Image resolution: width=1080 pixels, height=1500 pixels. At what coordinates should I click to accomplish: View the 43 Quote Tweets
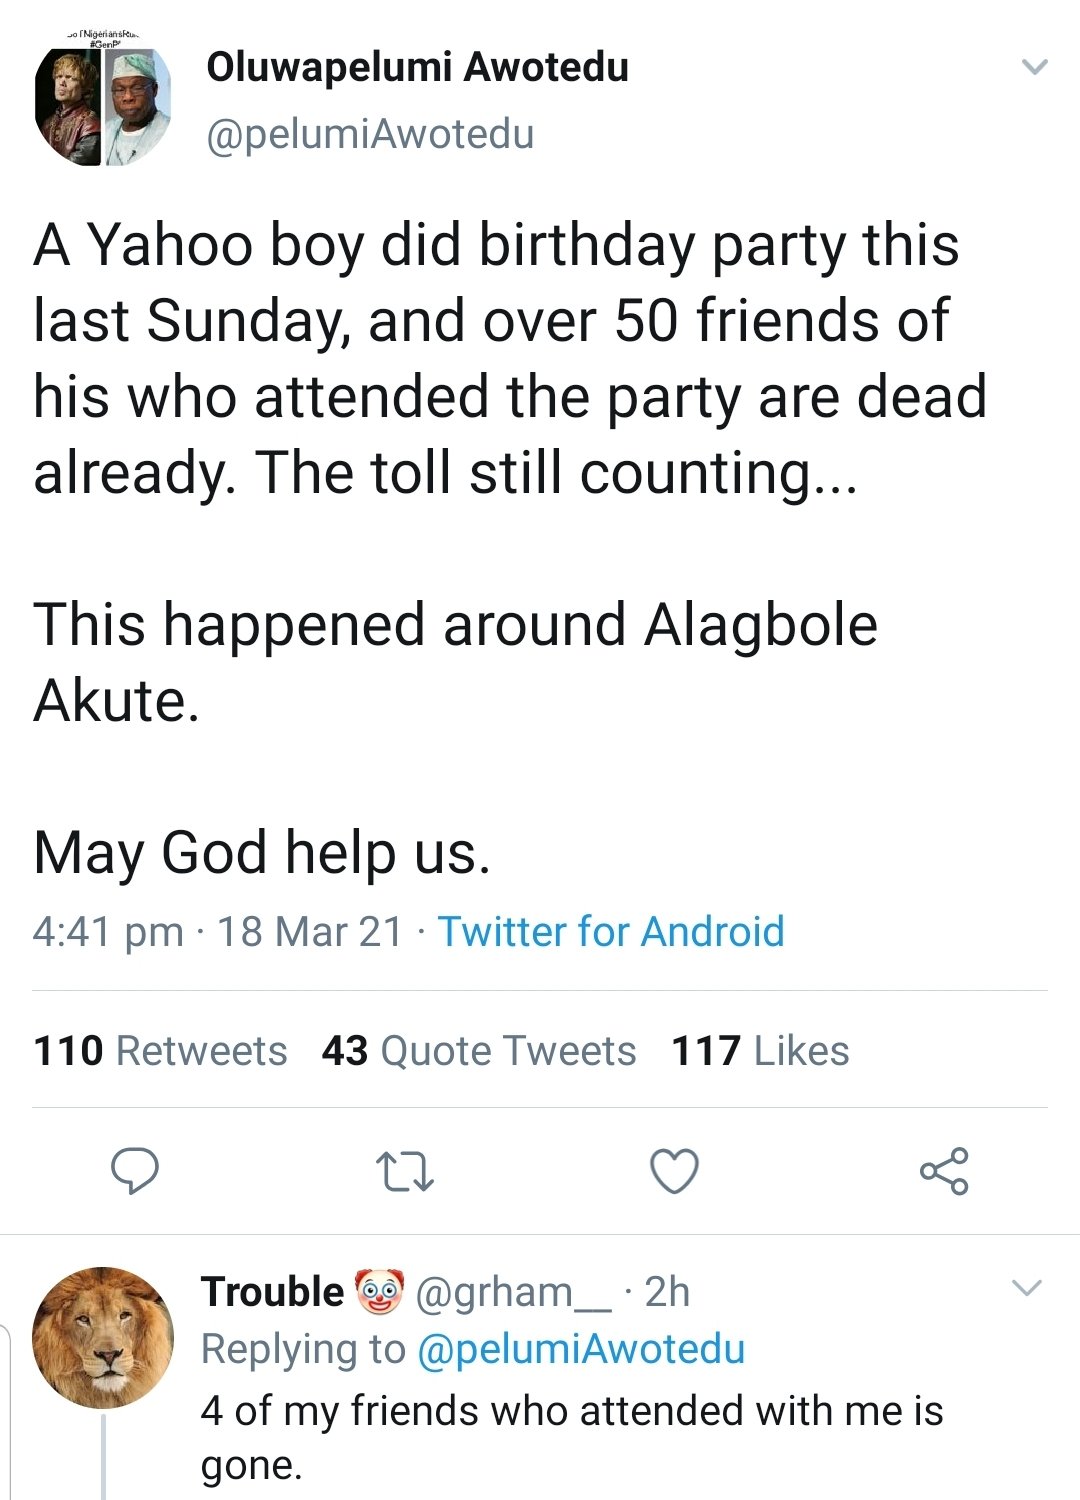478,1051
